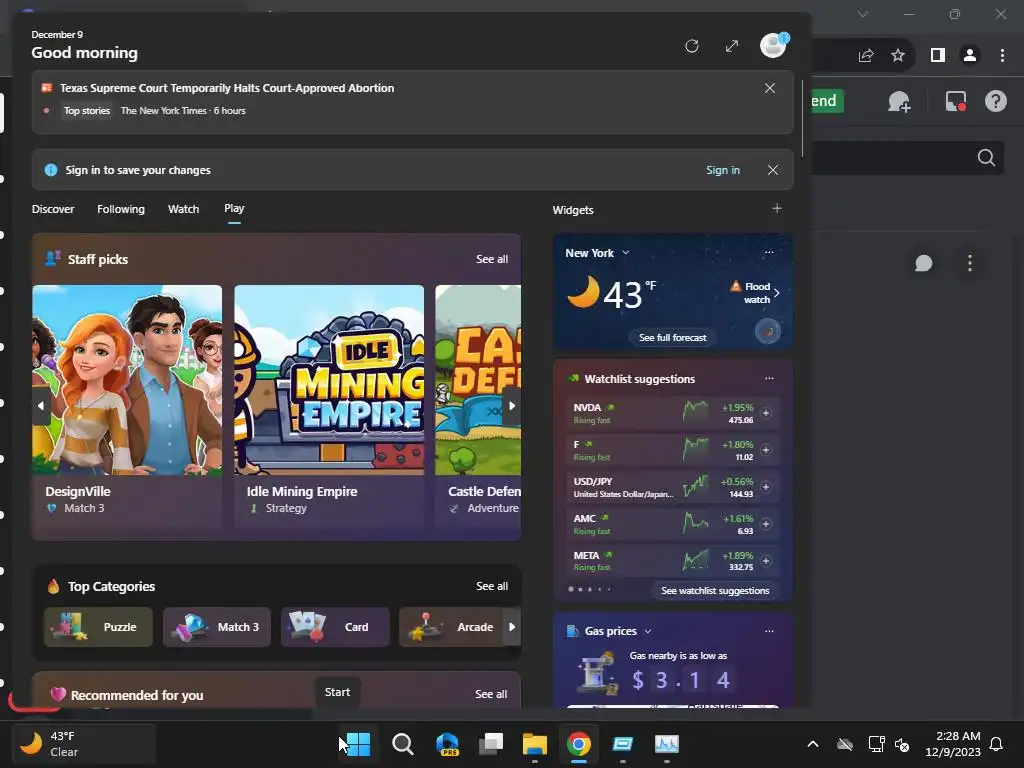Viewport: 1024px width, 768px height.
Task: Click See full forecast
Action: pos(673,338)
